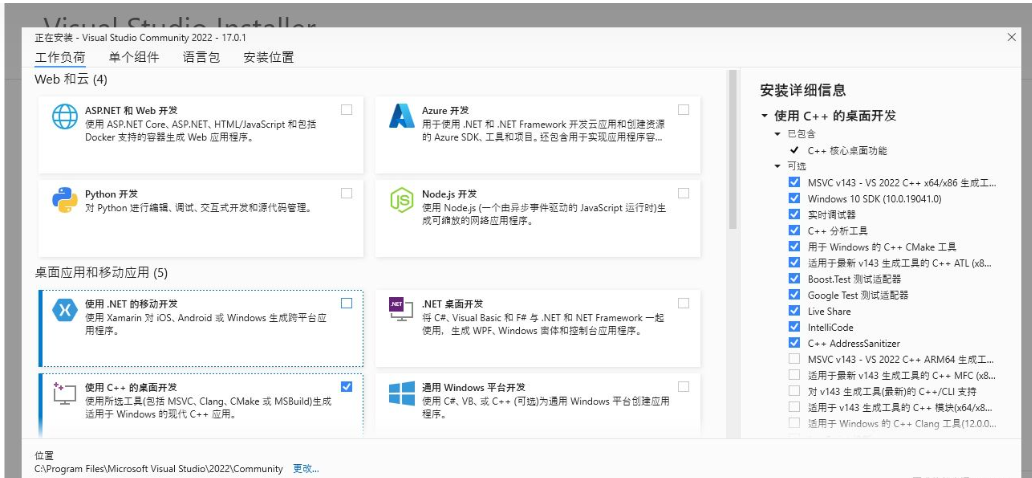Image resolution: width=1032 pixels, height=478 pixels.
Task: Check the 通用 Windows 平台开发 workload checkbox
Action: (x=683, y=386)
